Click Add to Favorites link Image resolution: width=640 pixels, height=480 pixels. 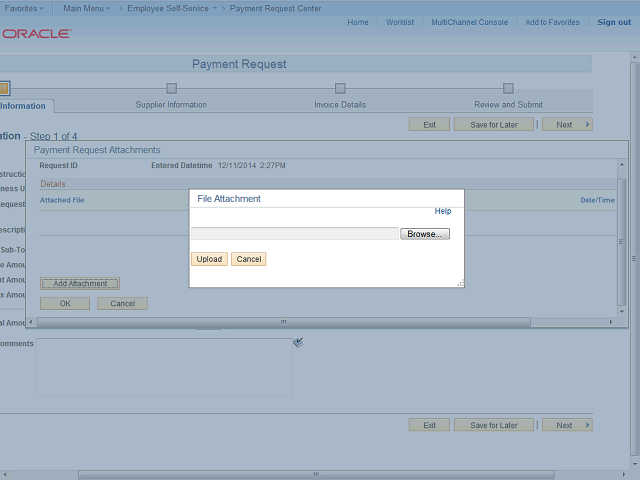pos(552,22)
